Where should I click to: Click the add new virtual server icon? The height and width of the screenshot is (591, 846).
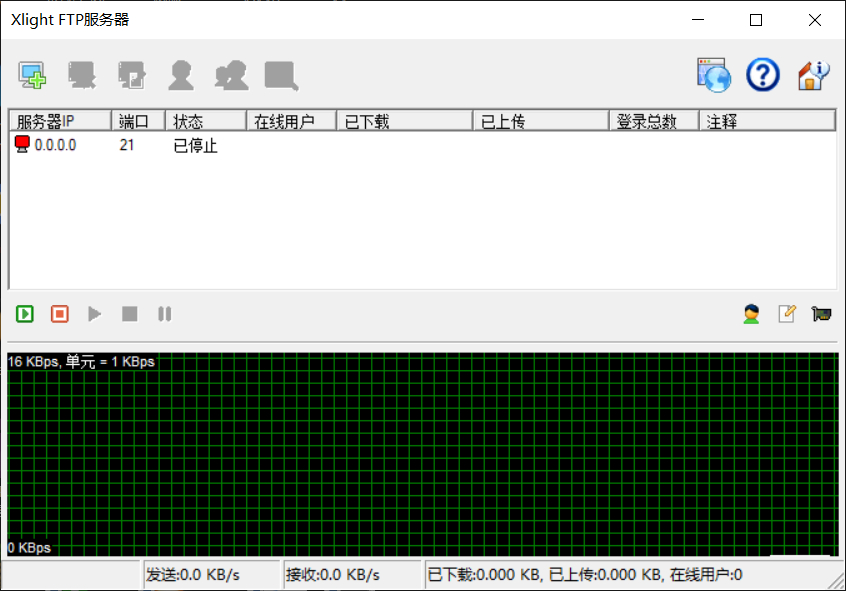[33, 75]
